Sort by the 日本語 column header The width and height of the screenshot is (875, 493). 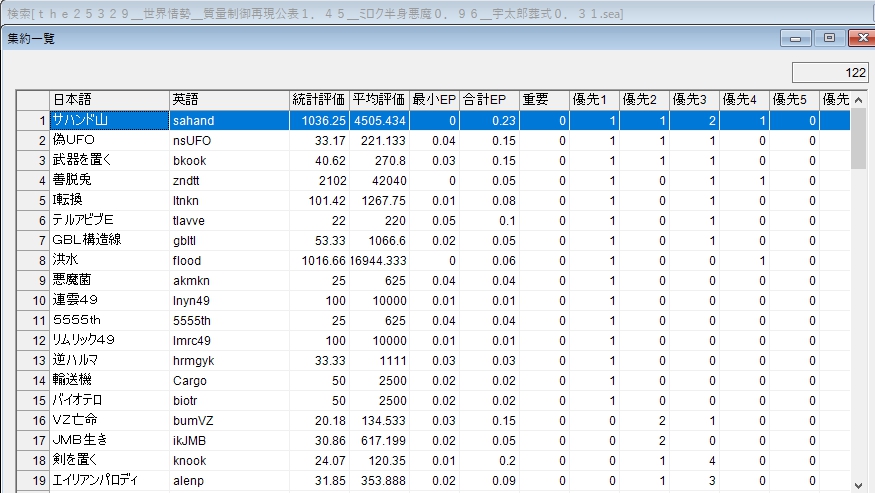click(109, 100)
